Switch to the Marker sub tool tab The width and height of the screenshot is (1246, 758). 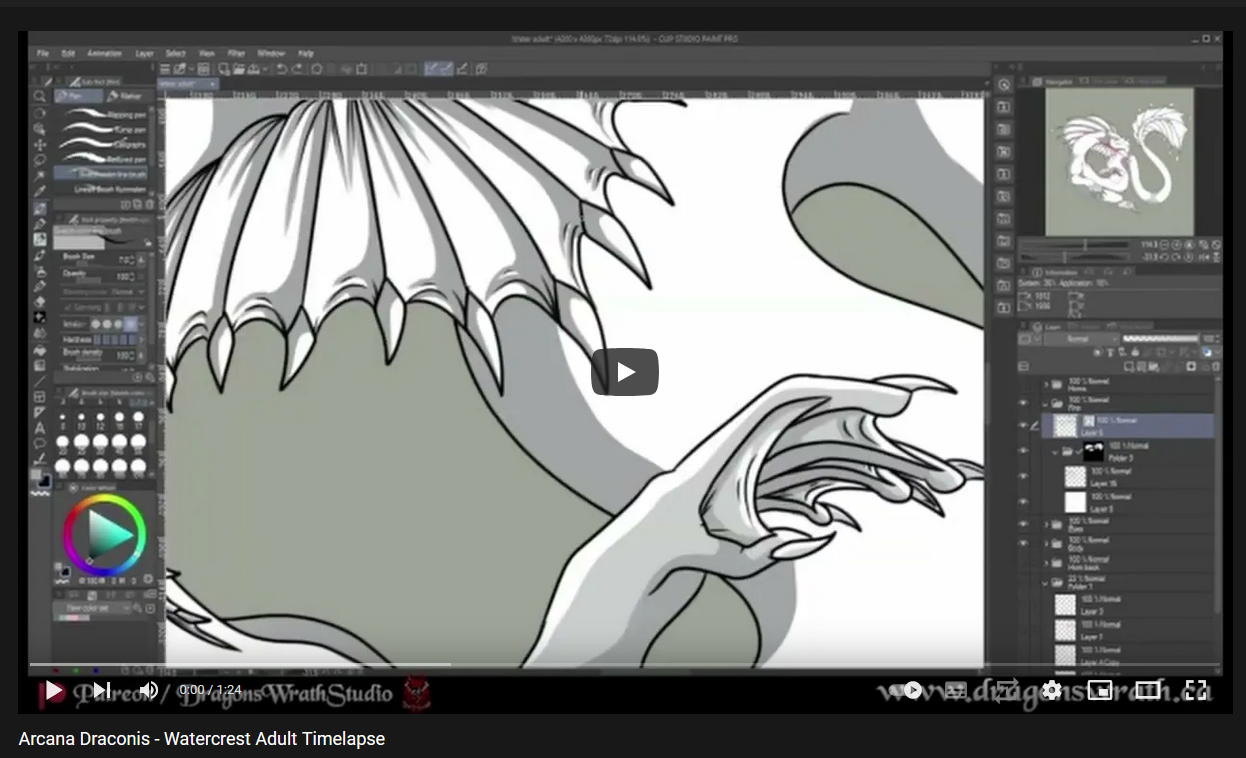point(127,96)
